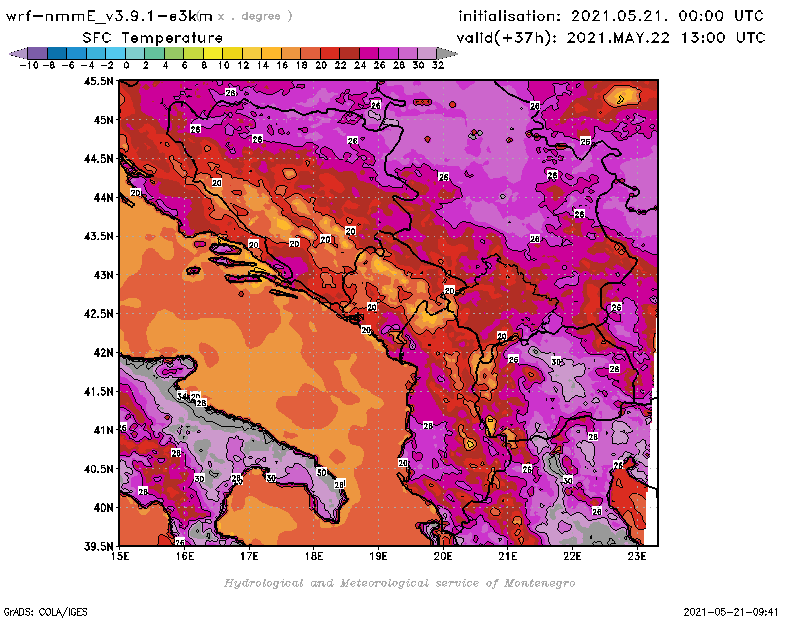Pick the legend swatch between 28 and 30
This screenshot has width=800, height=618.
[x=407, y=53]
